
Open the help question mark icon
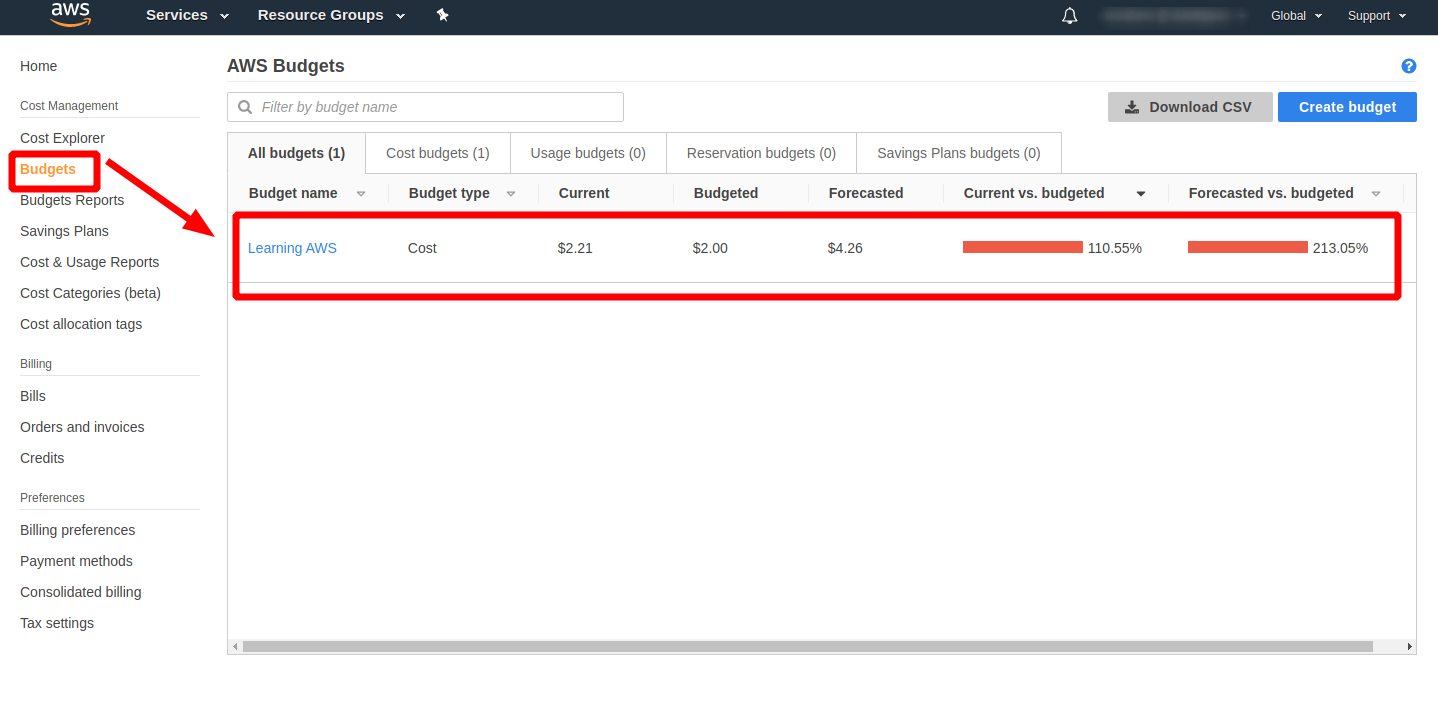pyautogui.click(x=1409, y=66)
